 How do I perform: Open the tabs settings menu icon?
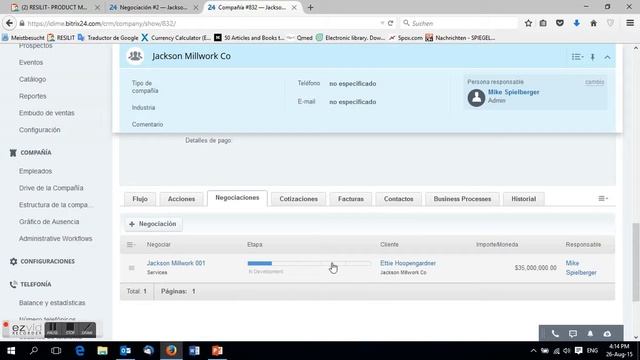coord(603,198)
